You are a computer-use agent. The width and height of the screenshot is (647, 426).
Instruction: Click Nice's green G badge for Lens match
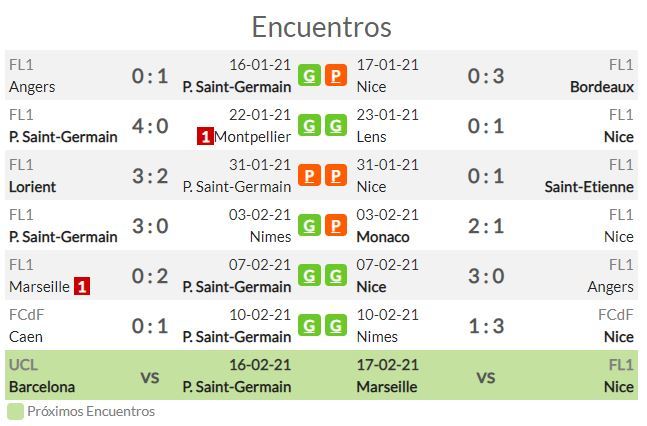coord(335,125)
